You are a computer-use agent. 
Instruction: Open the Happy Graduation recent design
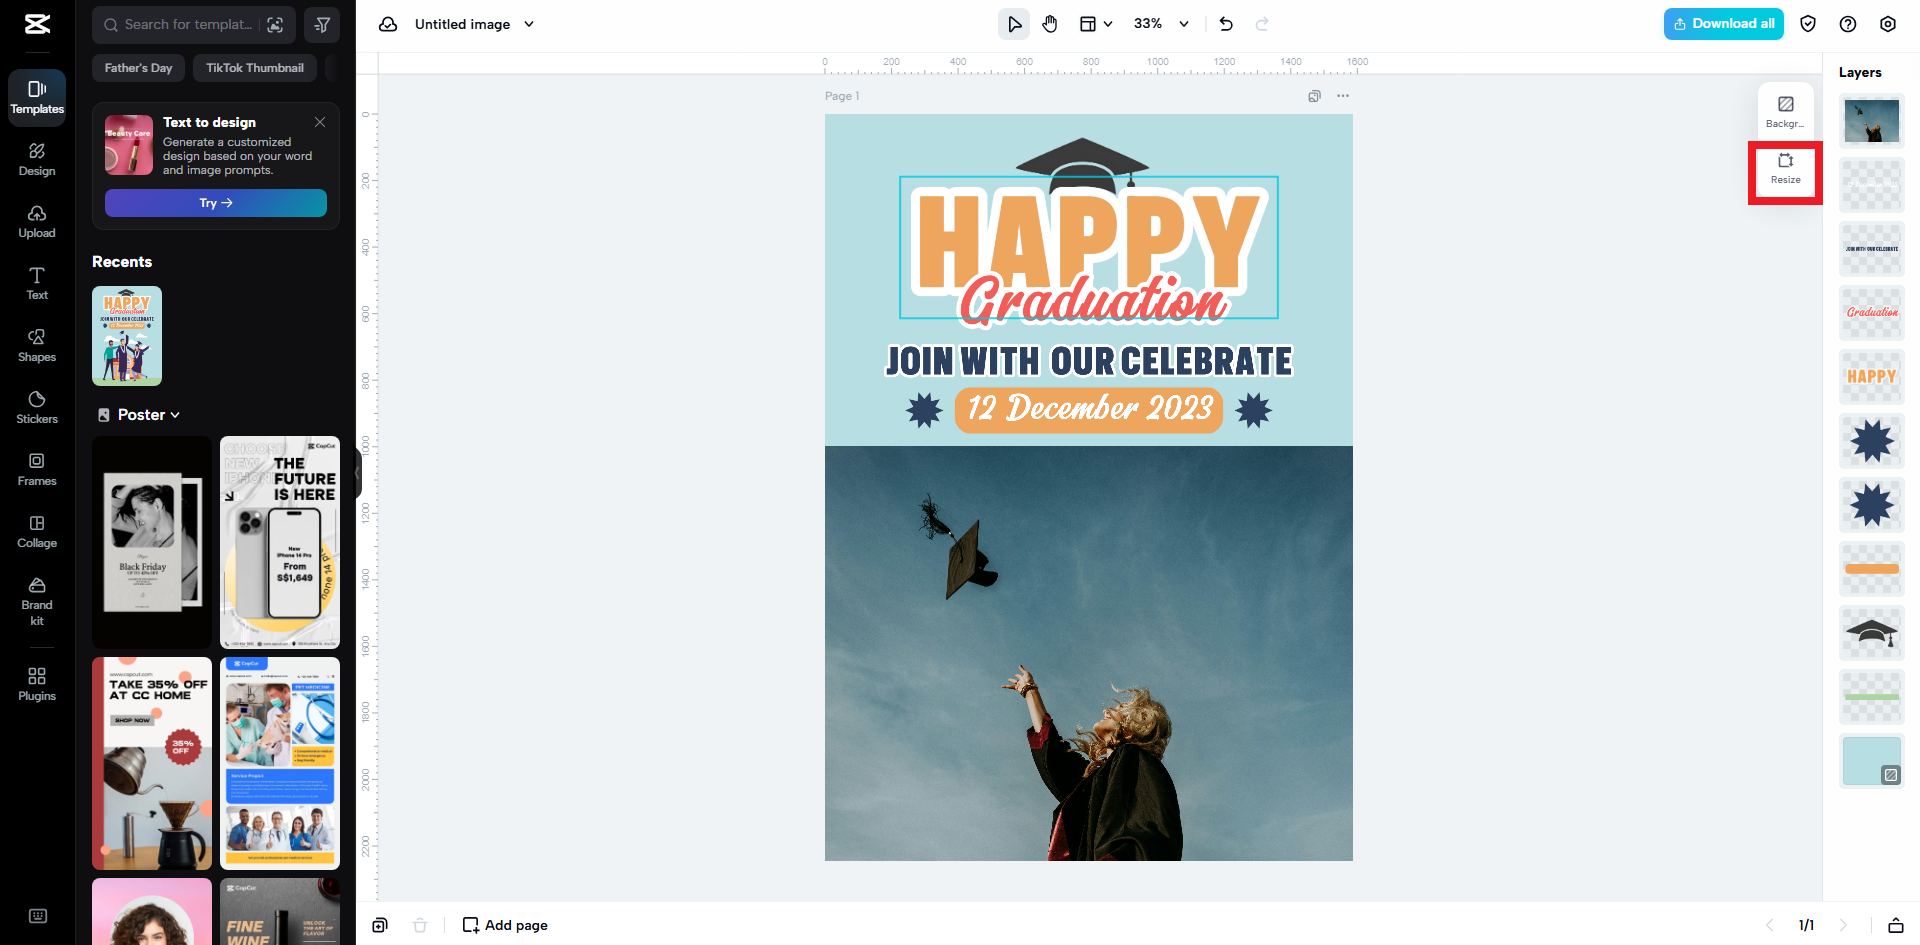pyautogui.click(x=128, y=336)
